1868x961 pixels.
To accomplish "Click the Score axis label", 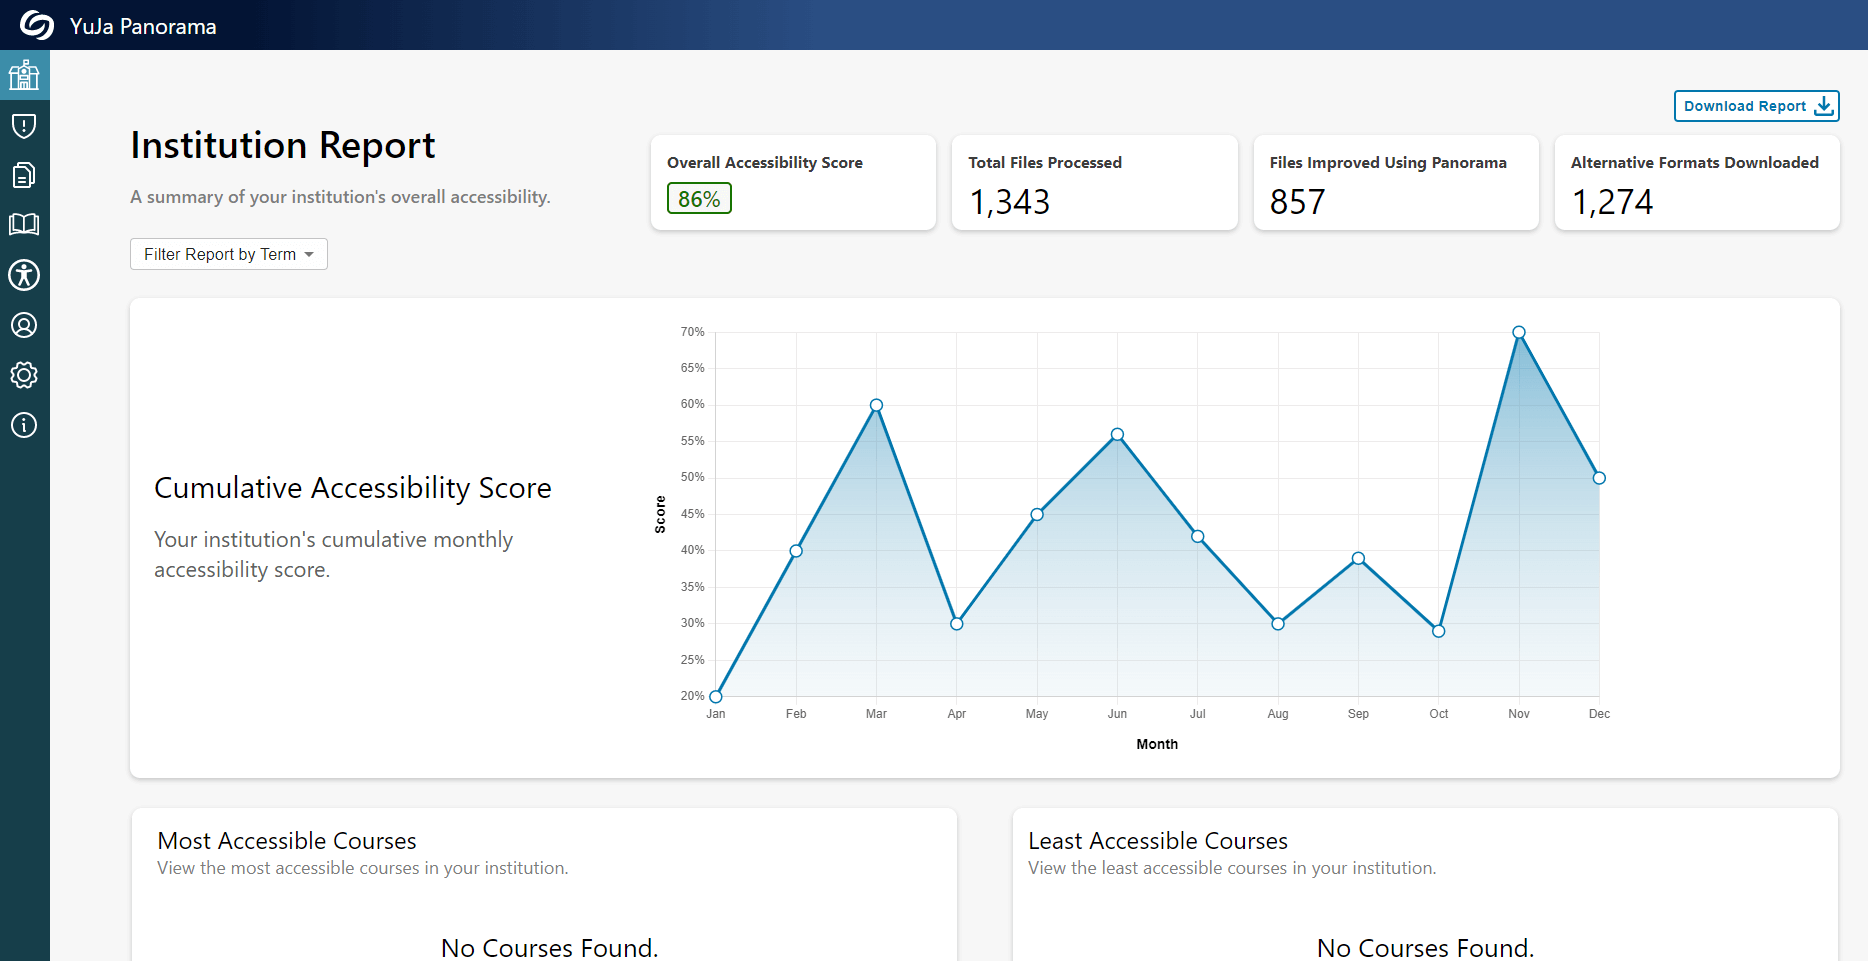I will tap(660, 514).
